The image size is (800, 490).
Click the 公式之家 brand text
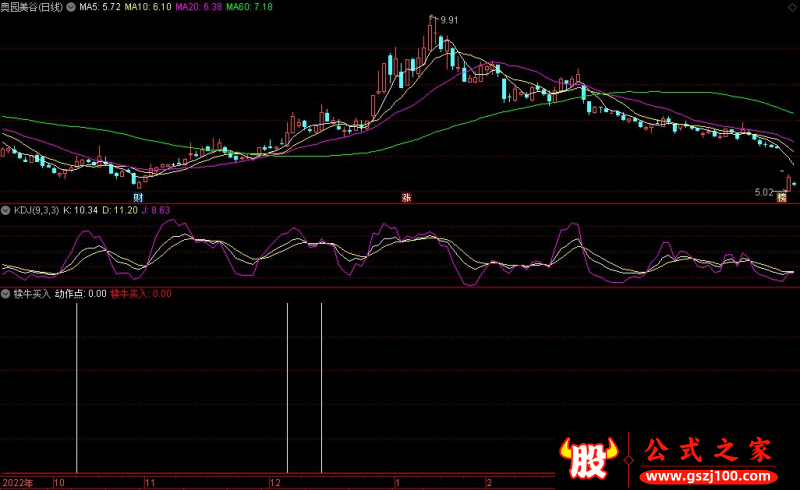[x=708, y=449]
